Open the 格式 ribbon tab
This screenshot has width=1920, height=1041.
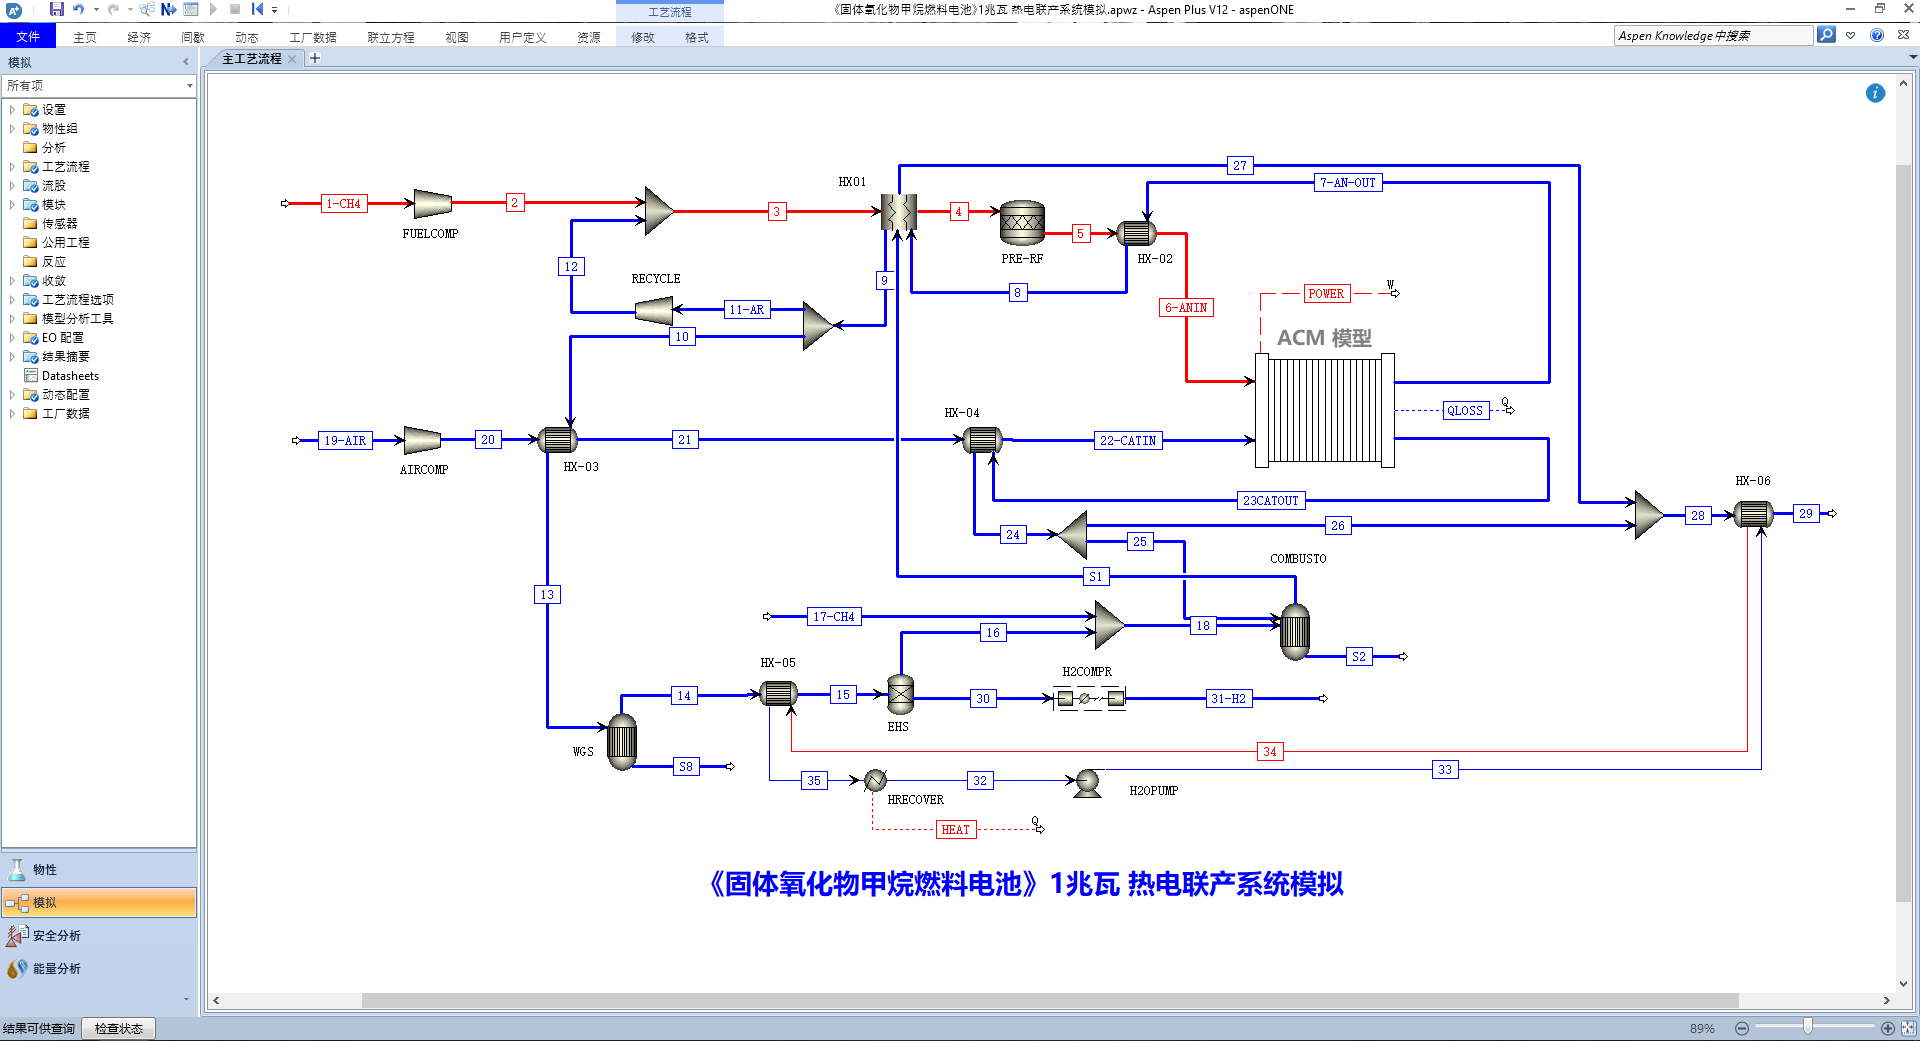[x=697, y=37]
